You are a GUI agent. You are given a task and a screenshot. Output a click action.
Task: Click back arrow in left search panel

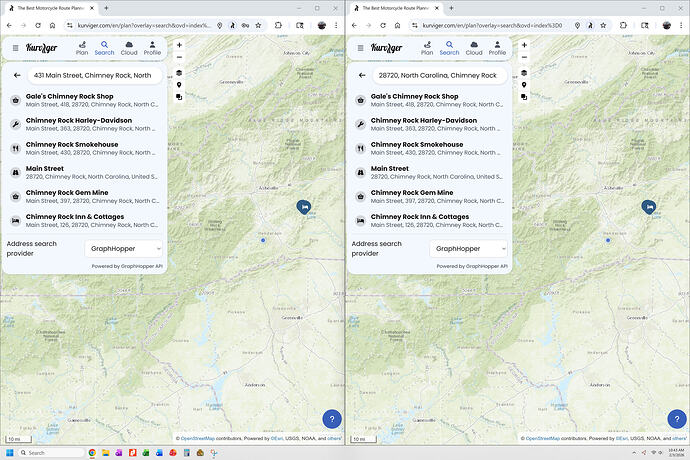(x=17, y=75)
